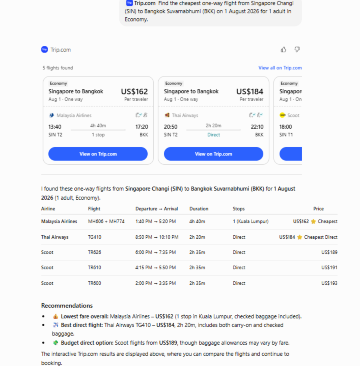Screen dimensions: 360x366
Task: Click the green "Direct" label in the Thai Airways card
Action: pyautogui.click(x=214, y=135)
